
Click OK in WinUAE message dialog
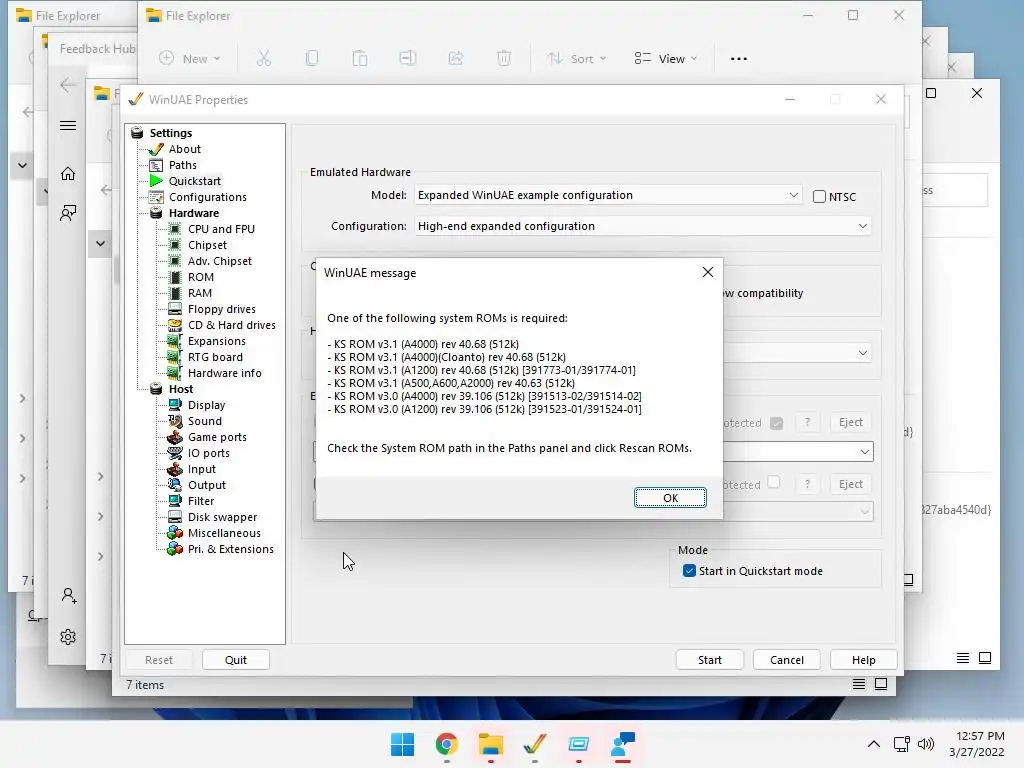click(x=670, y=498)
